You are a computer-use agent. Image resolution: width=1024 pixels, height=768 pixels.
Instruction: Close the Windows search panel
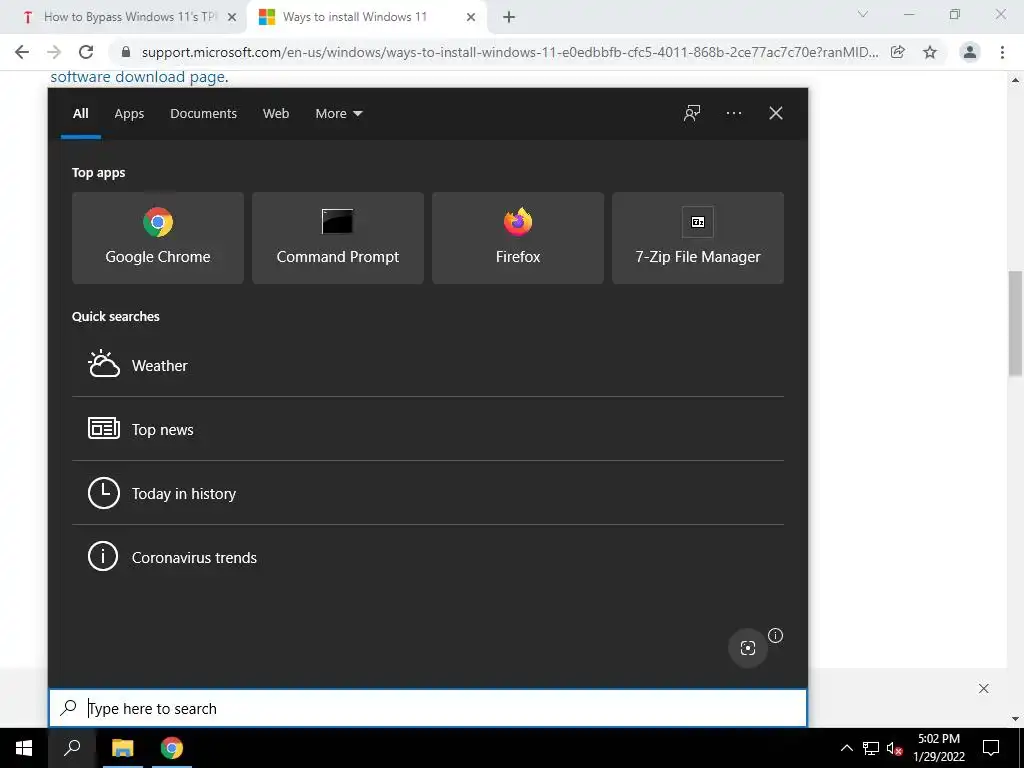click(x=776, y=113)
